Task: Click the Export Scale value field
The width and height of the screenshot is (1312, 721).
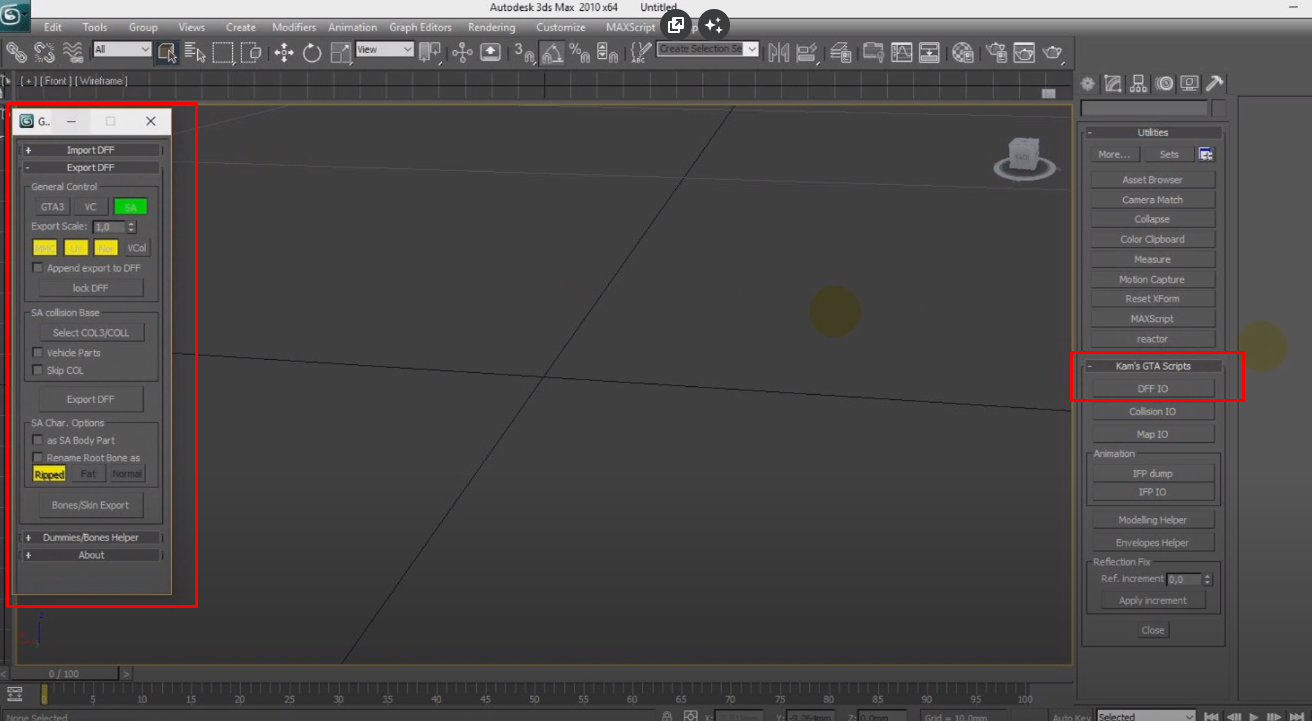Action: (x=109, y=228)
